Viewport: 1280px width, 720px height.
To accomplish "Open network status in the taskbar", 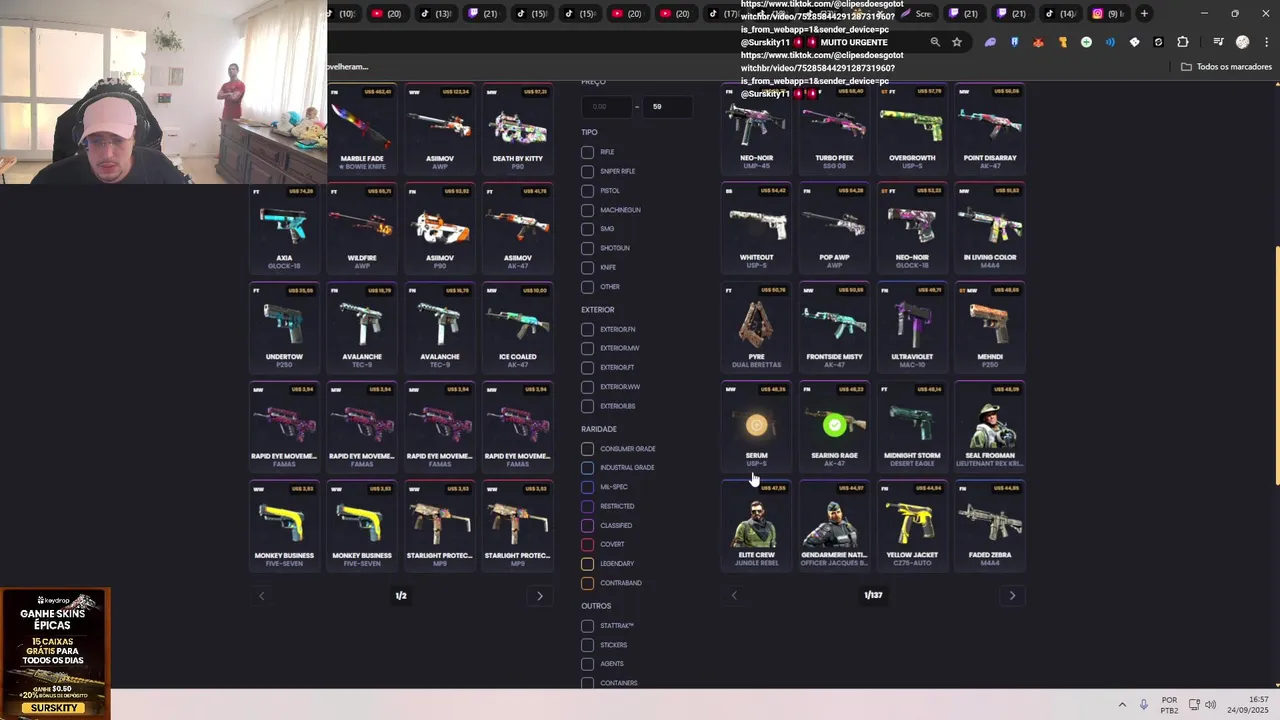I will click(1194, 705).
